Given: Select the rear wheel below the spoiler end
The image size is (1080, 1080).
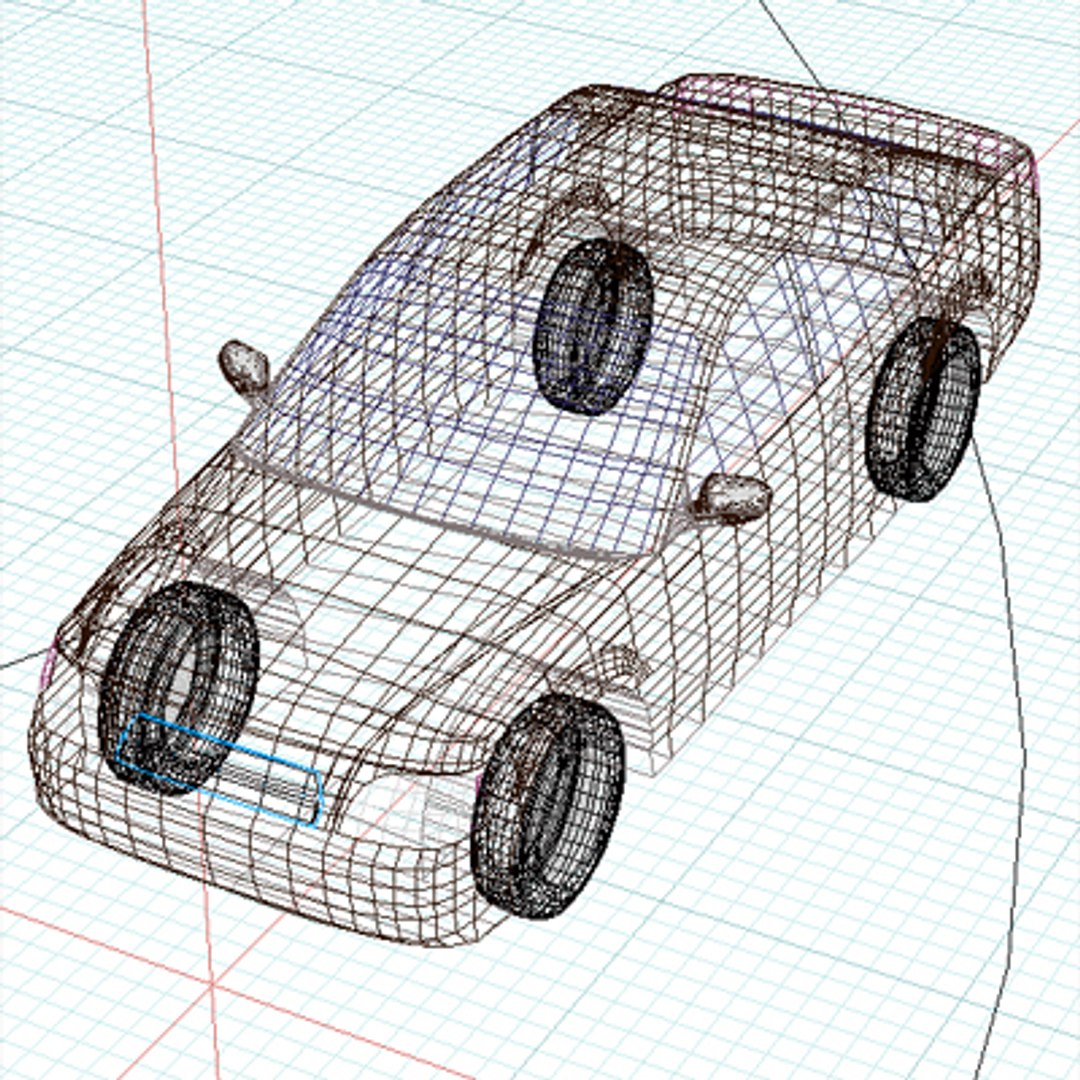Looking at the screenshot, I should tap(923, 409).
